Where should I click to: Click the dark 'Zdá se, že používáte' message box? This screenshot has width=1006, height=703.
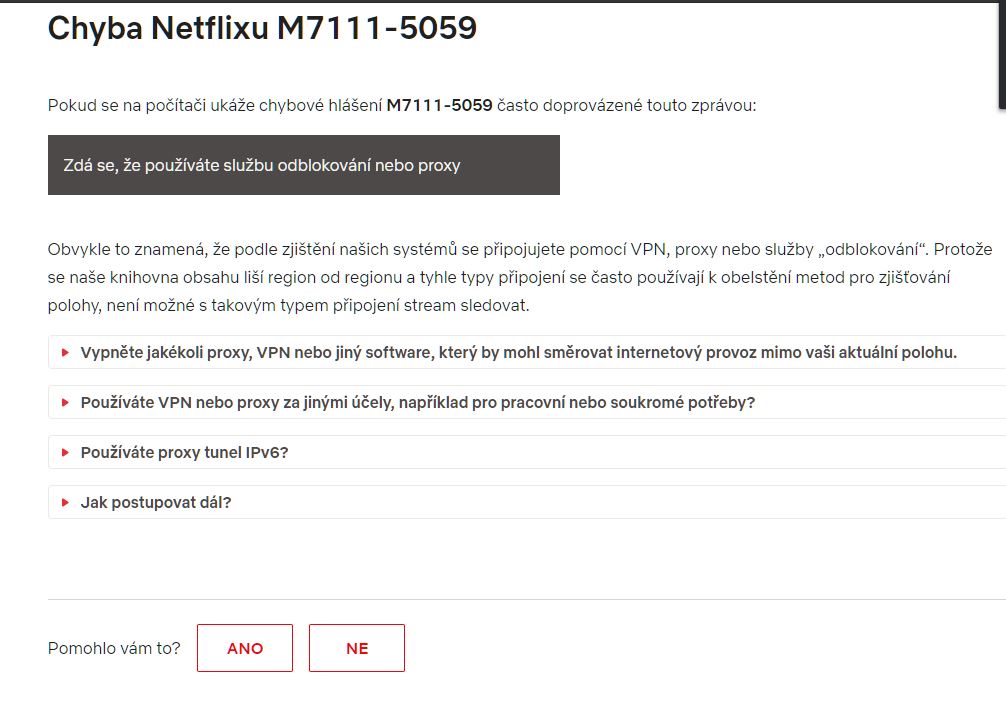coord(303,165)
